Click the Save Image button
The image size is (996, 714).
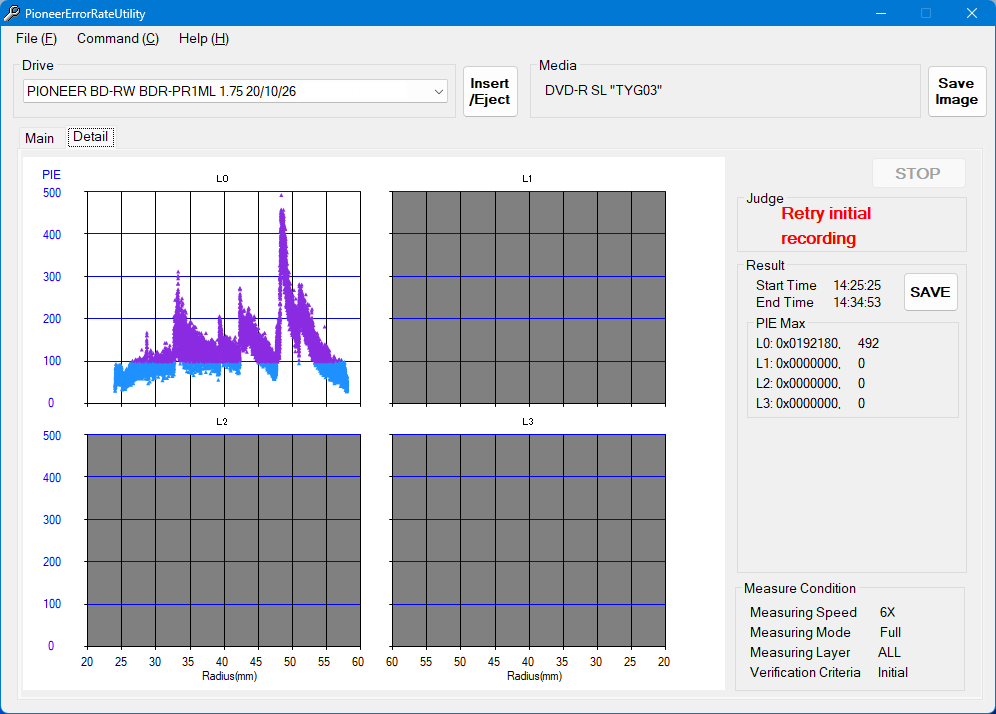point(956,92)
